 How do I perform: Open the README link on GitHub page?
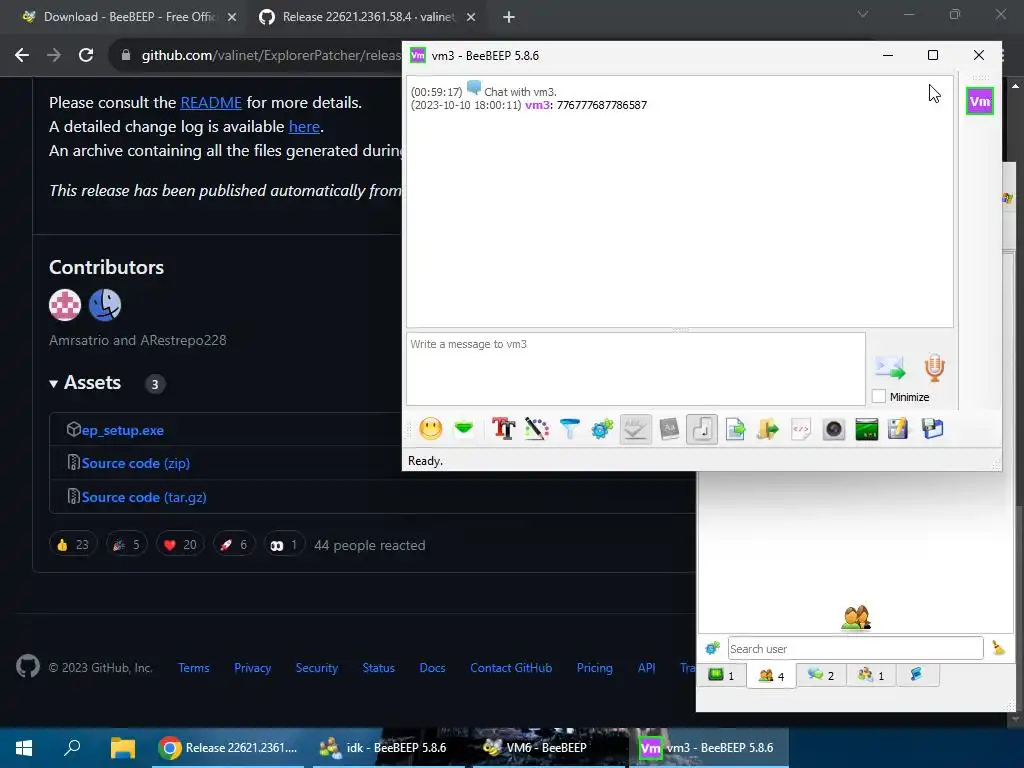tap(211, 103)
